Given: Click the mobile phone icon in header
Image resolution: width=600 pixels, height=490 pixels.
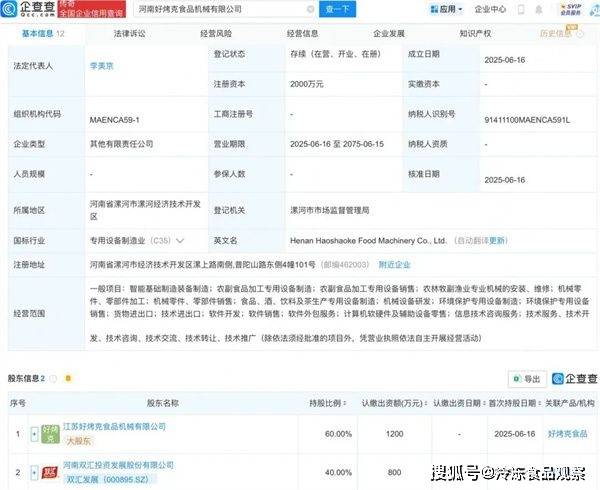Looking at the screenshot, I should (521, 9).
